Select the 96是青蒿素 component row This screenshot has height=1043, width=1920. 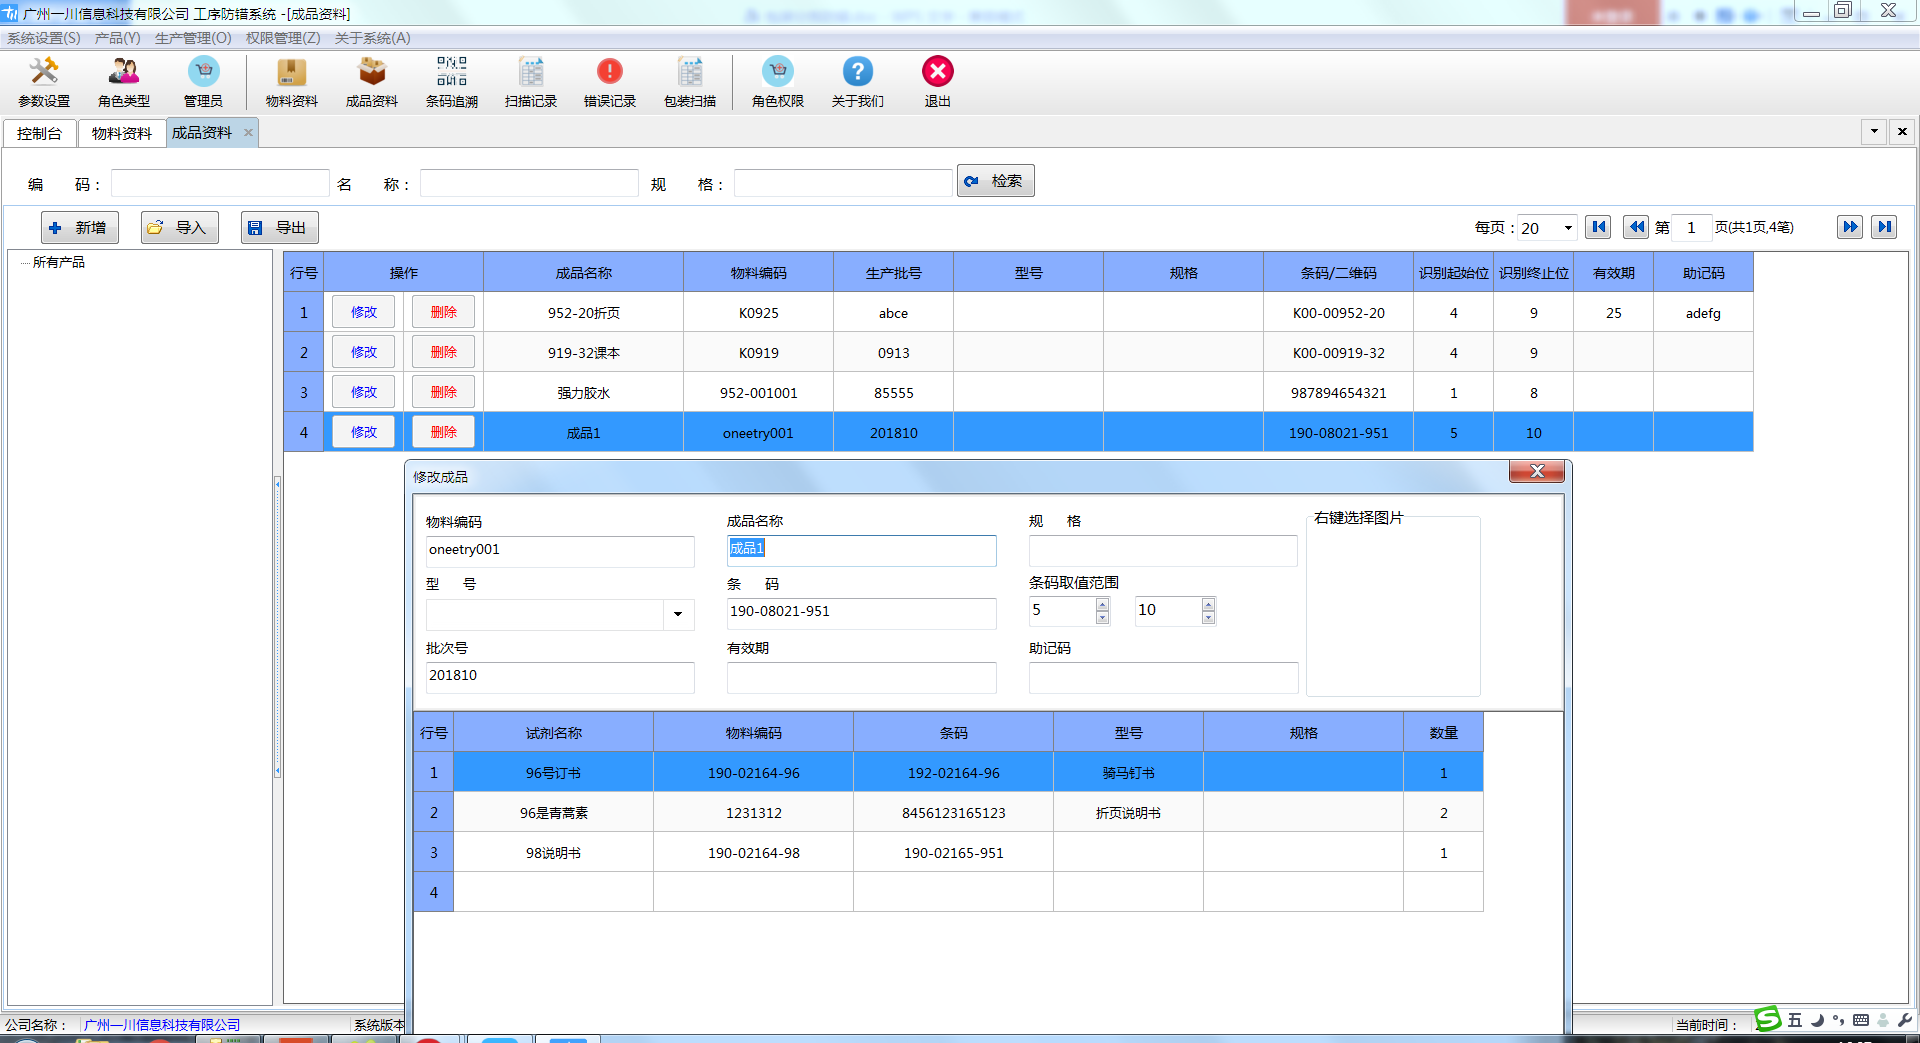[x=948, y=812]
